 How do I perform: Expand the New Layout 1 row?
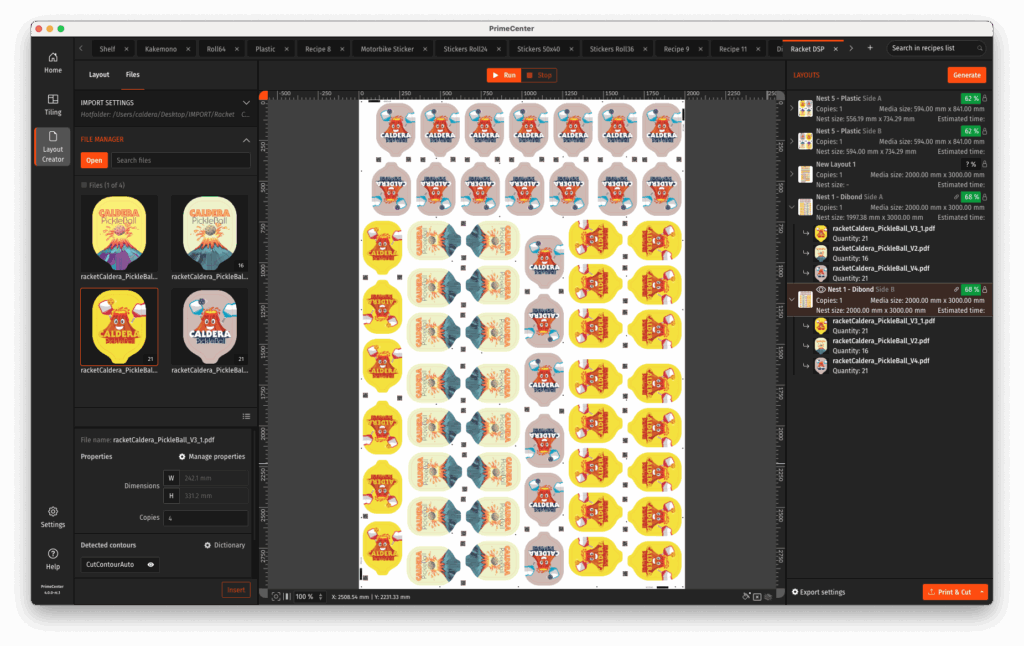pos(792,174)
